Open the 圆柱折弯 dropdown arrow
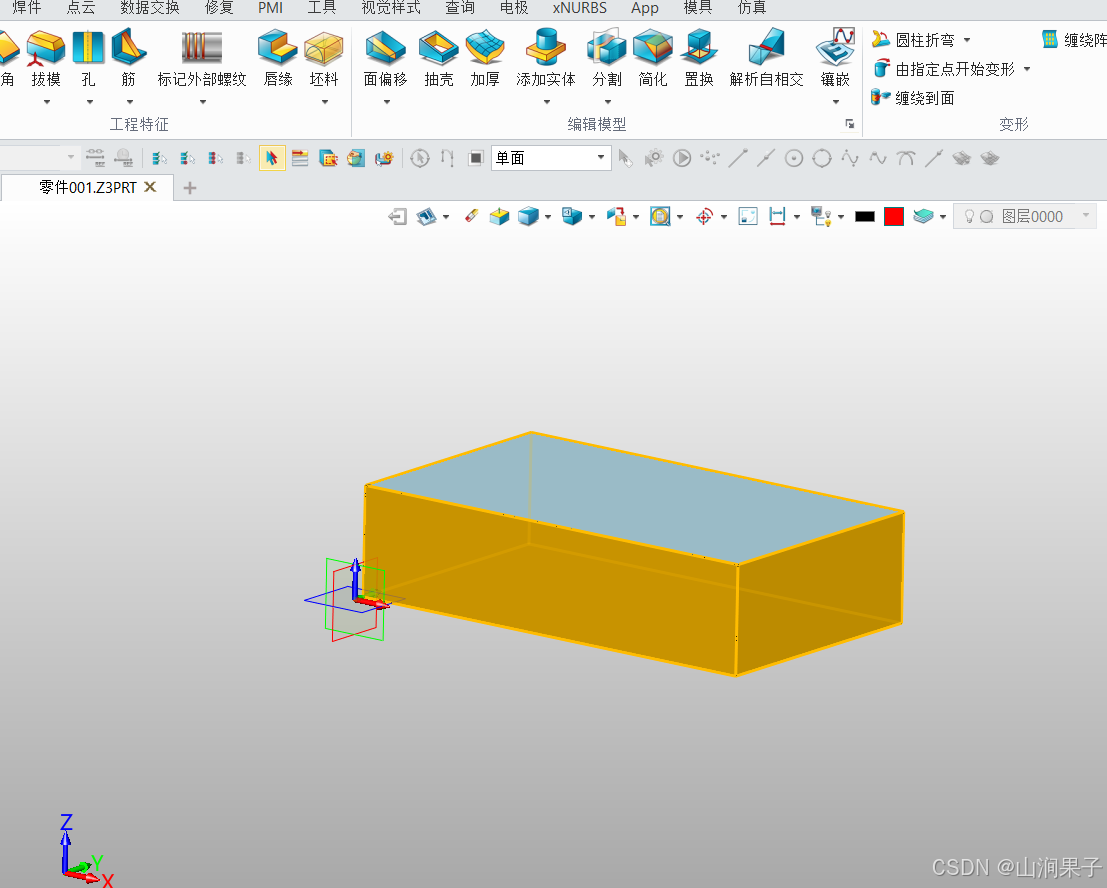 click(967, 40)
